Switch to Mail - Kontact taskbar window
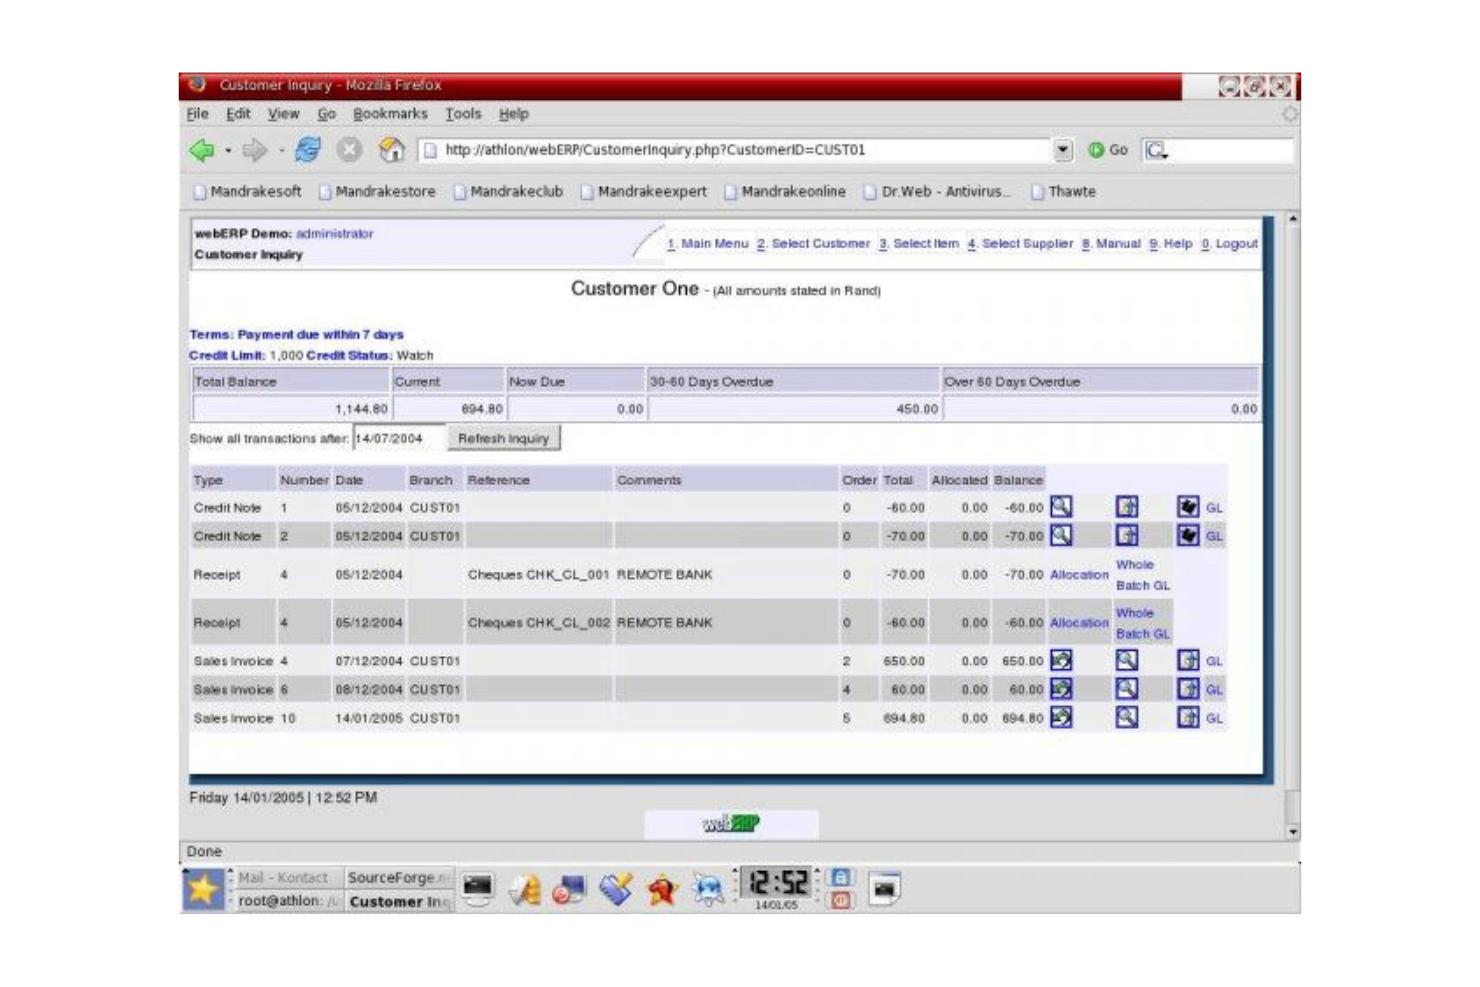Viewport: 1480px width, 987px height. pyautogui.click(x=284, y=877)
